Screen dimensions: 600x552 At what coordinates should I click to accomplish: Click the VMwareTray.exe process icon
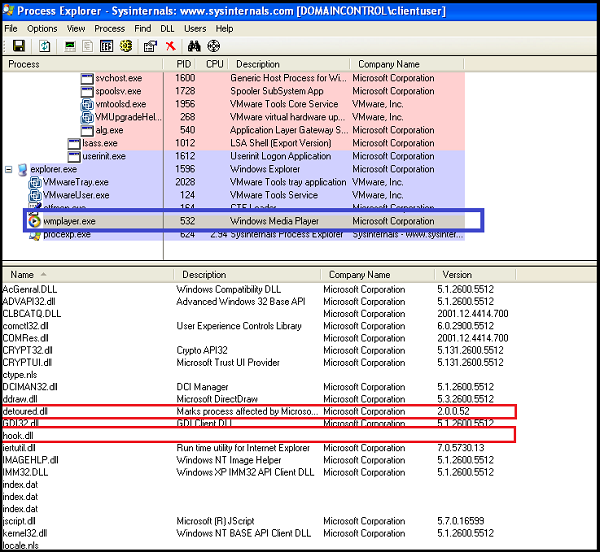click(x=35, y=182)
